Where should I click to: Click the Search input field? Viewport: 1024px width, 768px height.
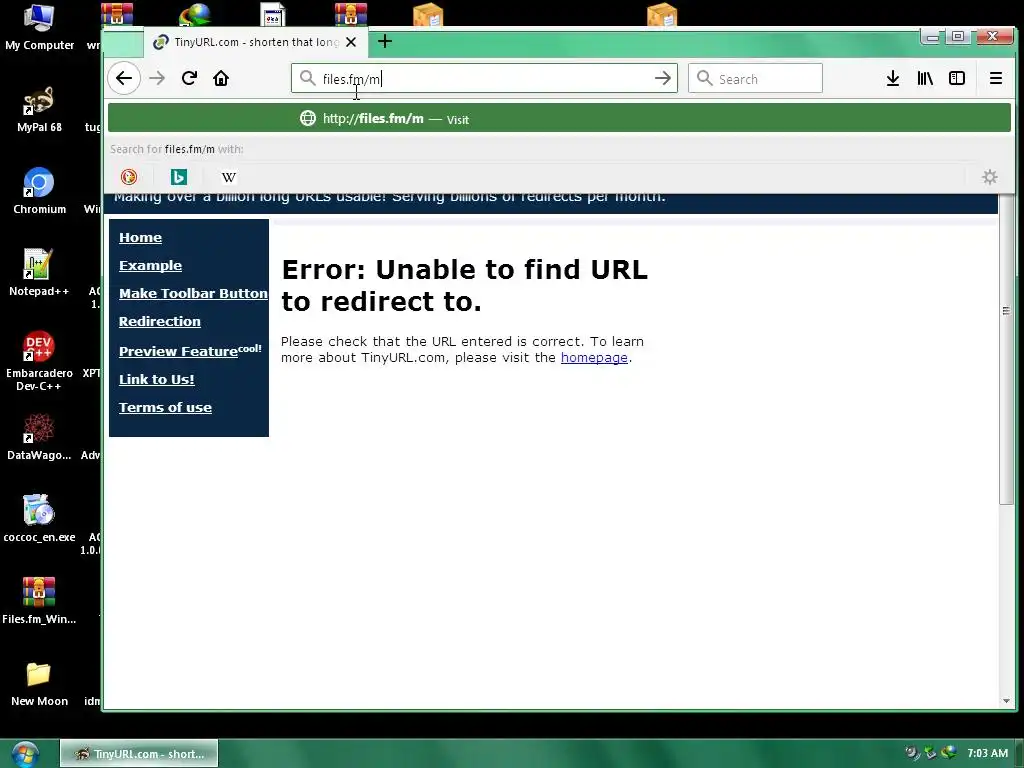click(756, 78)
